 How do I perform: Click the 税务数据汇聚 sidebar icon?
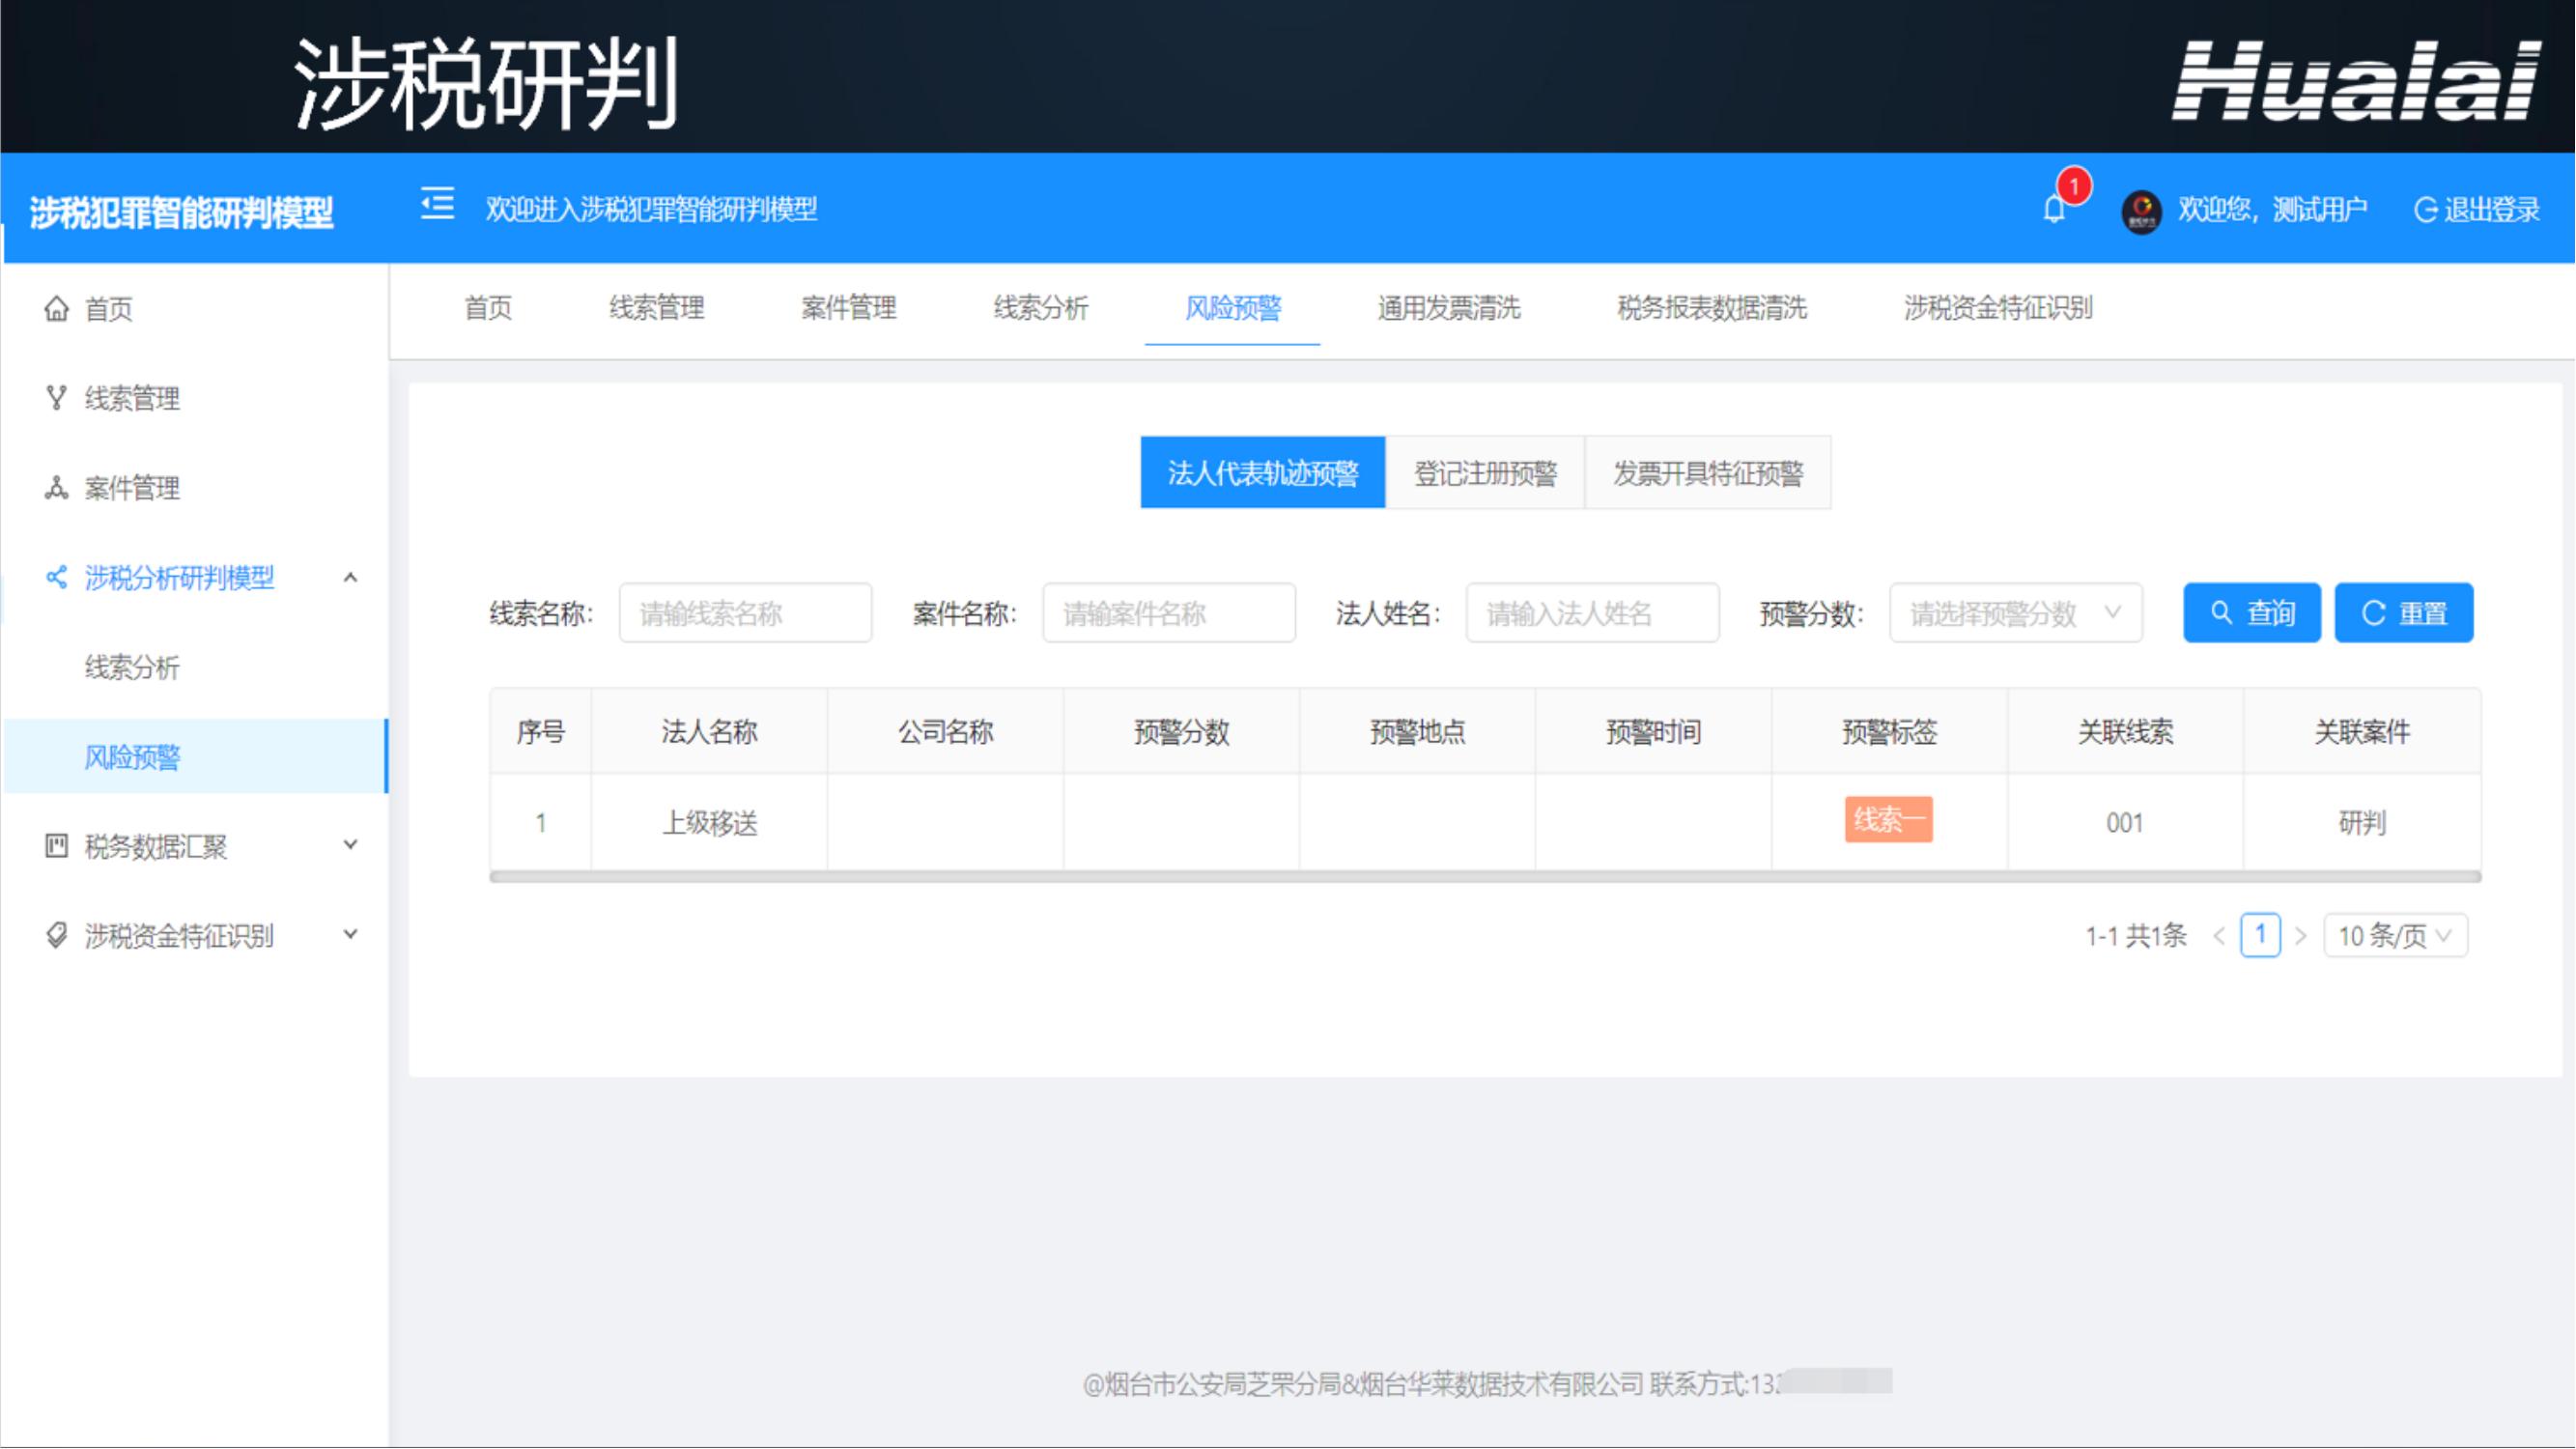pyautogui.click(x=57, y=846)
